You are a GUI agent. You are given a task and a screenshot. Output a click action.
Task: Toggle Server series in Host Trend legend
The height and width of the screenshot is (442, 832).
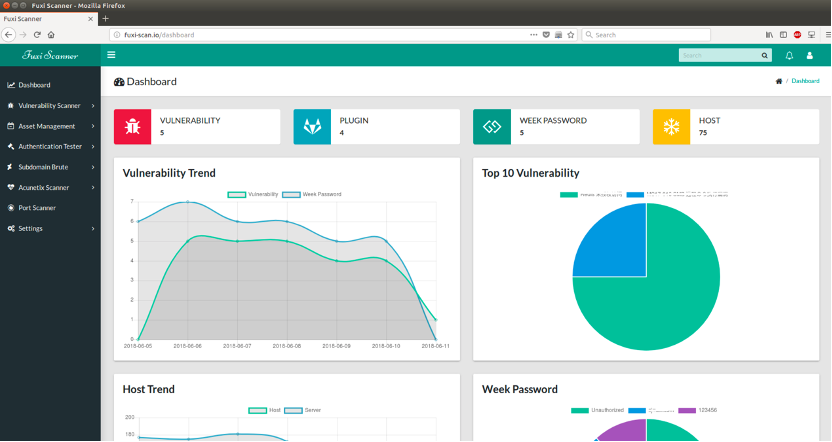[302, 410]
